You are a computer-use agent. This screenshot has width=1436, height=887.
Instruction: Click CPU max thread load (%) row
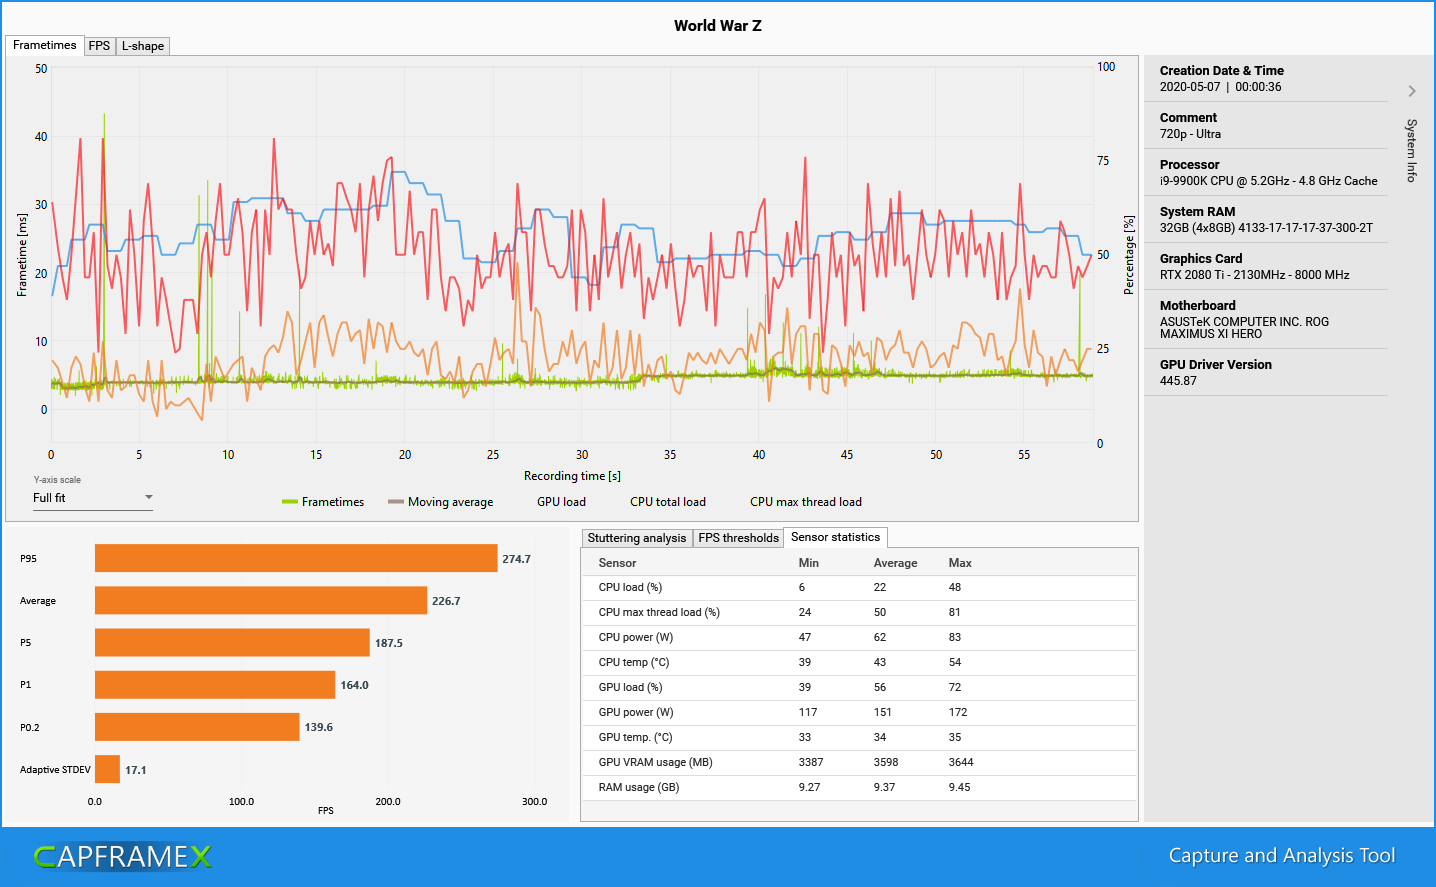pyautogui.click(x=859, y=612)
